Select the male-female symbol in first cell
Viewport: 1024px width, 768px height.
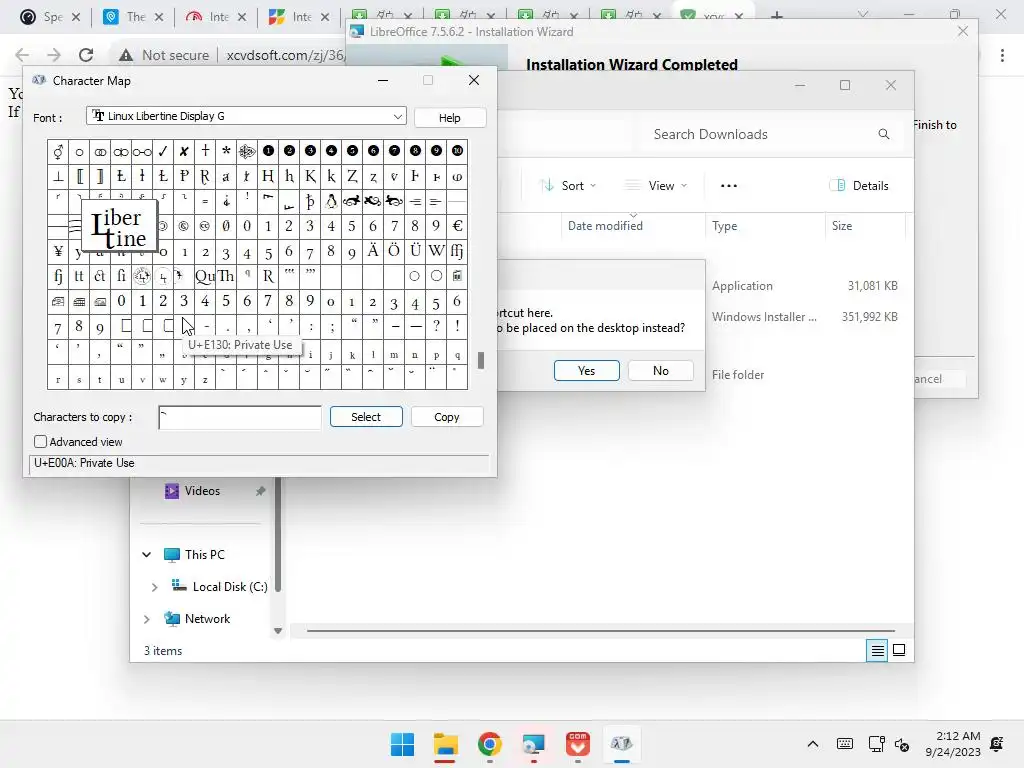pos(58,152)
